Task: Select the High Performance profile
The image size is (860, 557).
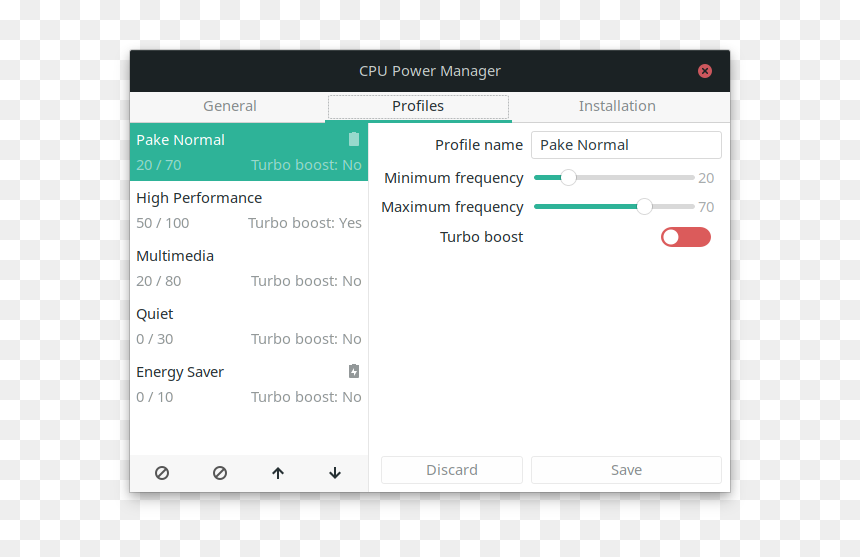Action: pos(249,210)
